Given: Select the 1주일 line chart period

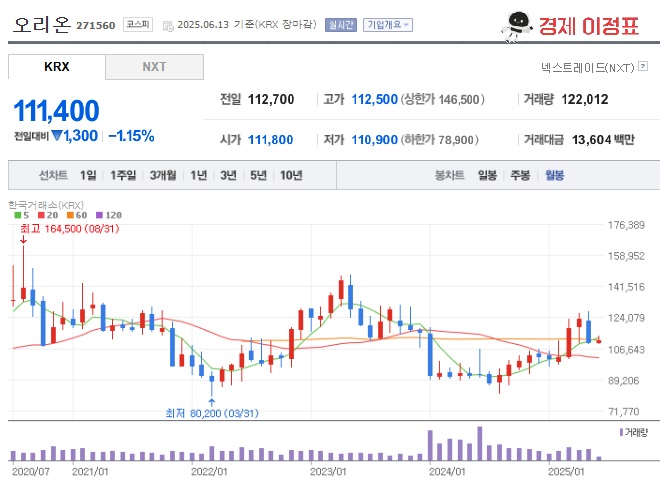Looking at the screenshot, I should point(123,175).
